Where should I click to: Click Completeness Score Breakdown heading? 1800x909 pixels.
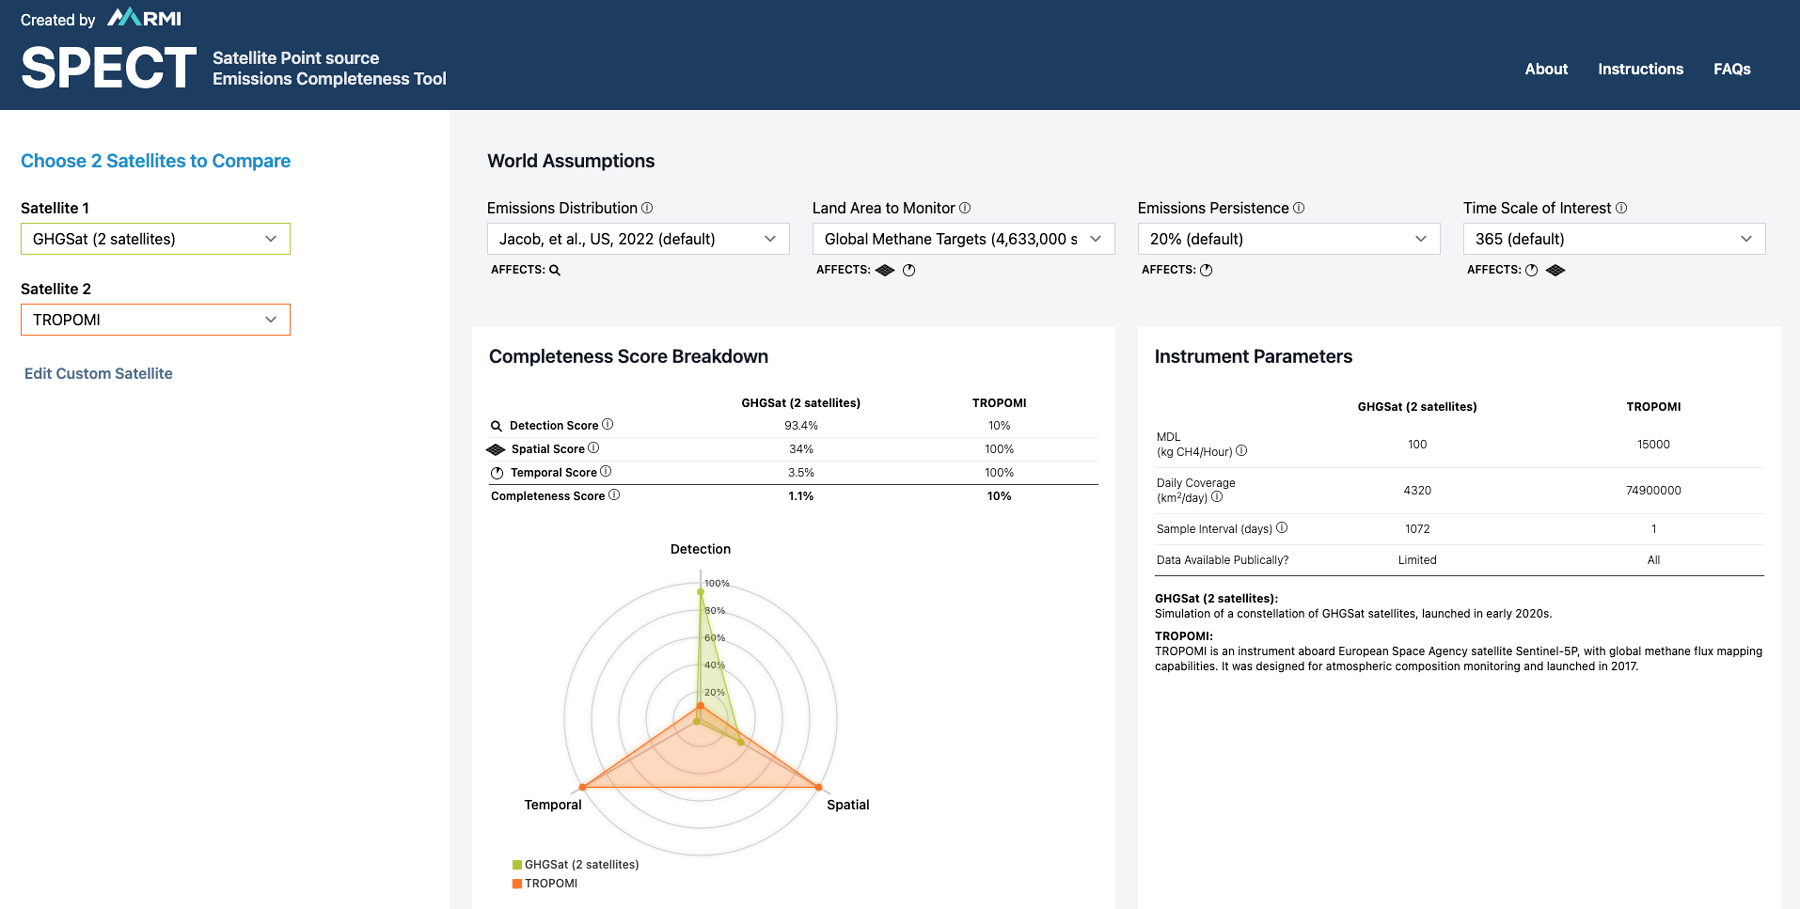click(x=628, y=357)
